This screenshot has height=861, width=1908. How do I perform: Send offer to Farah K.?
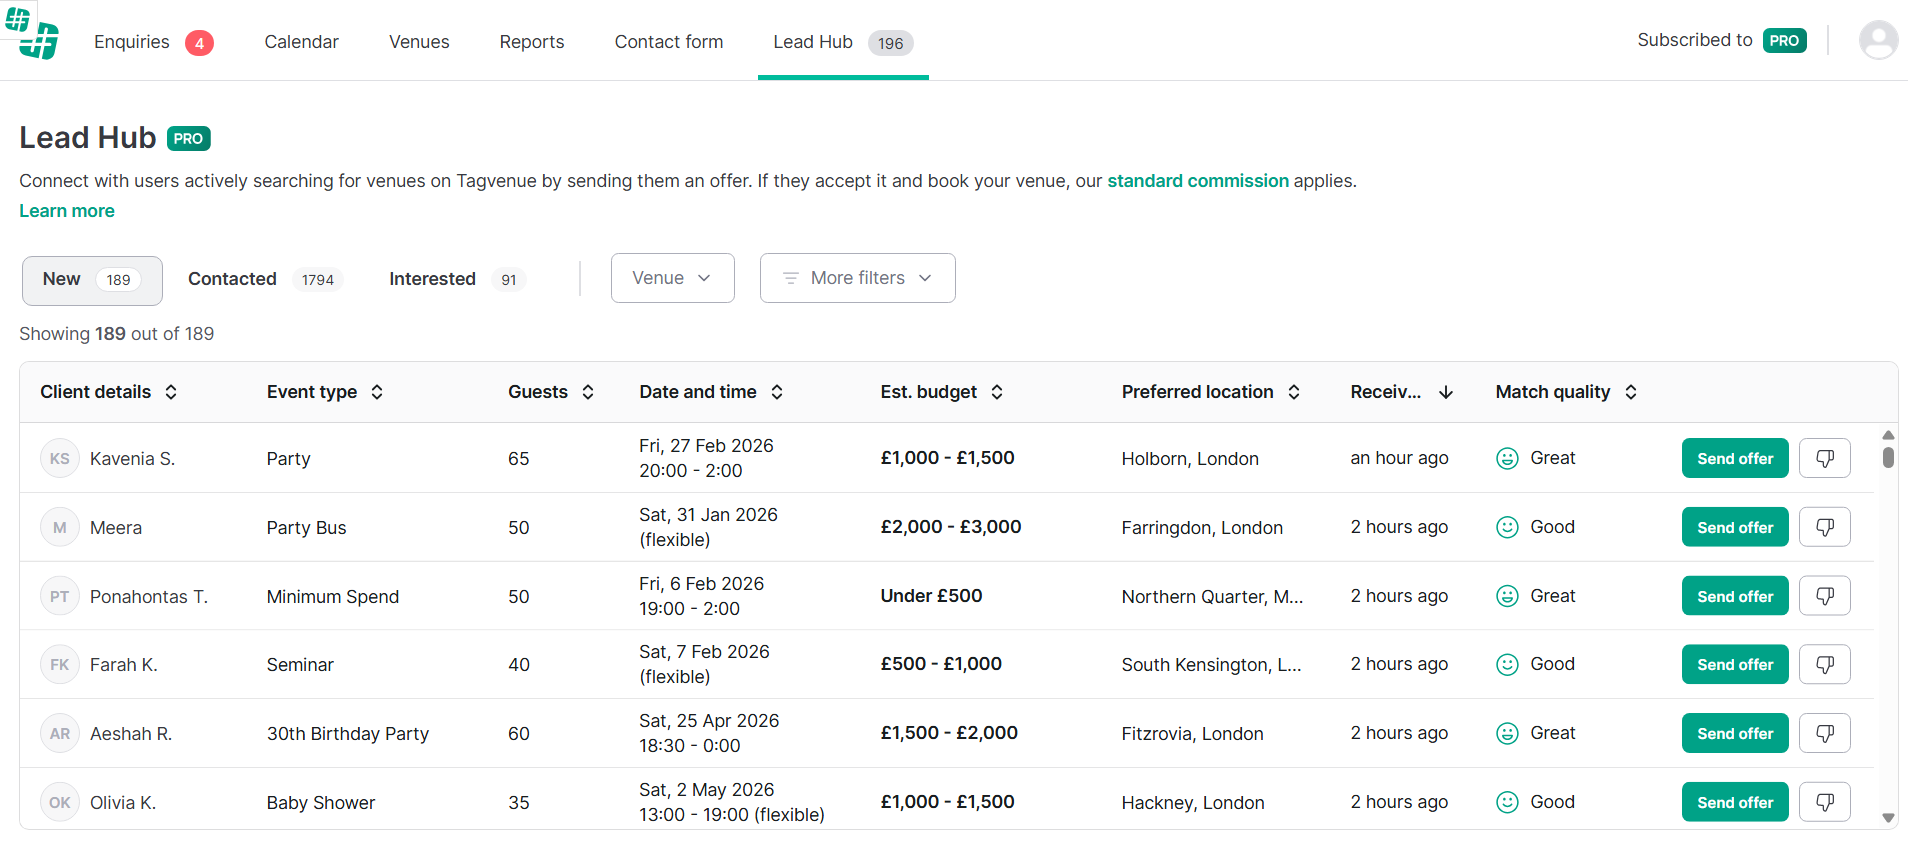tap(1735, 664)
